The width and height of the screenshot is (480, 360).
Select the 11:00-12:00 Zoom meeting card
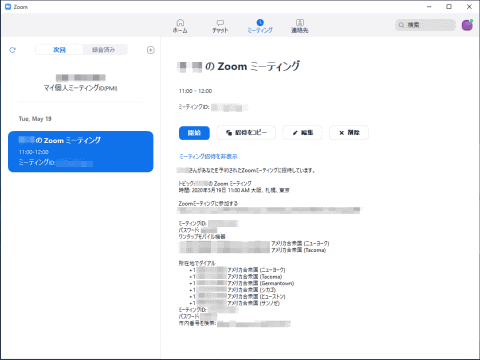[81, 152]
